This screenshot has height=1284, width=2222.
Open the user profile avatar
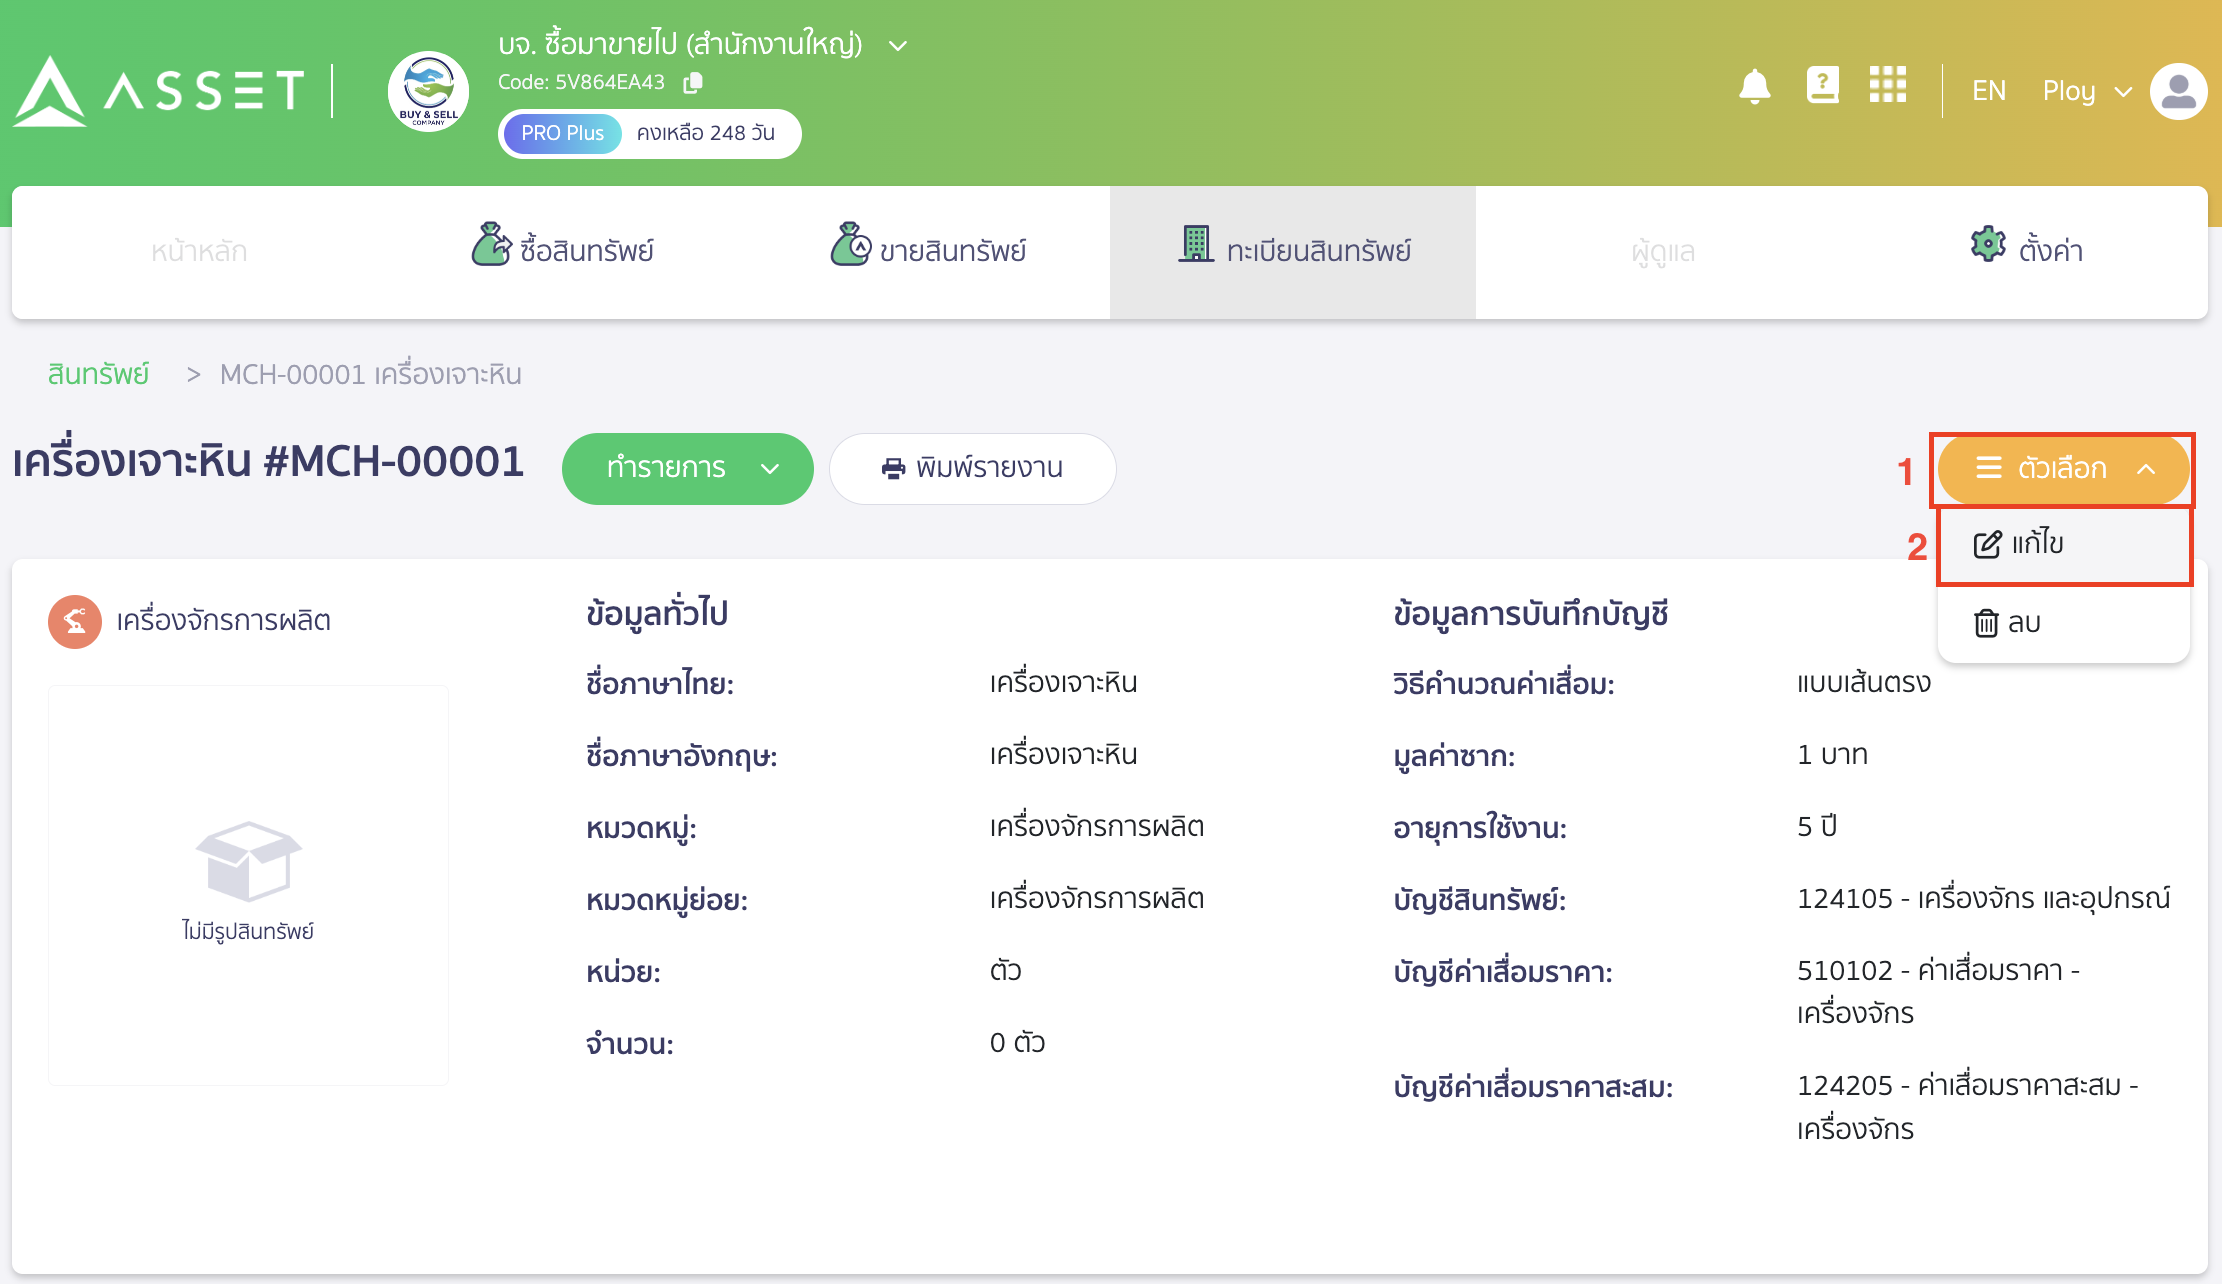2178,91
